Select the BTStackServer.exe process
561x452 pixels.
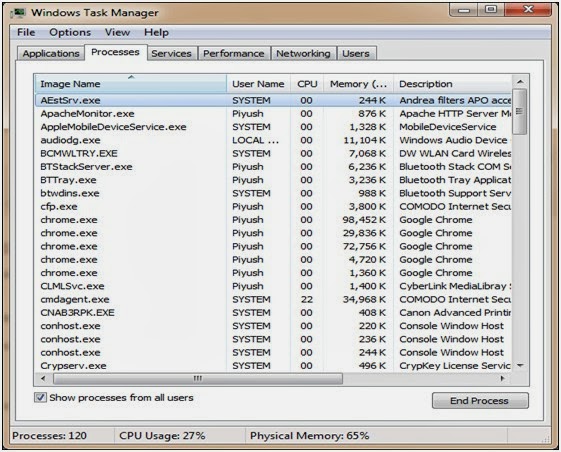[x=274, y=166]
